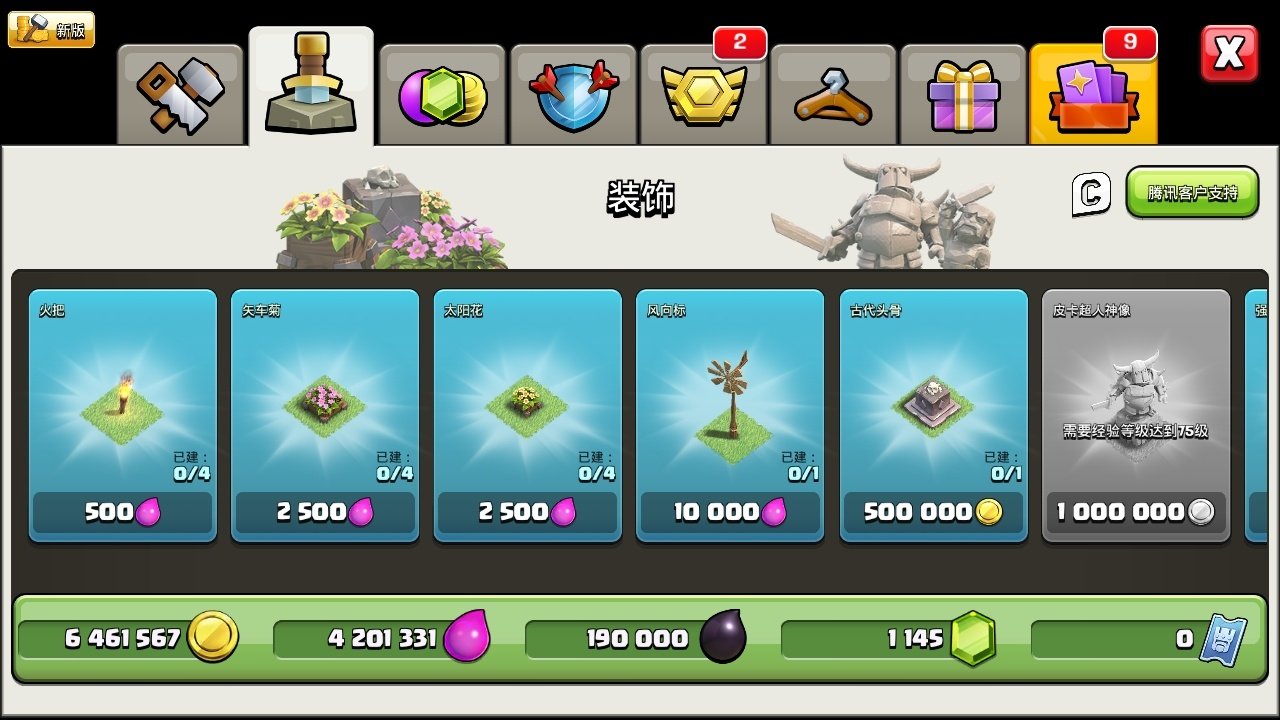Open the shield with arrows tab

coord(573,95)
